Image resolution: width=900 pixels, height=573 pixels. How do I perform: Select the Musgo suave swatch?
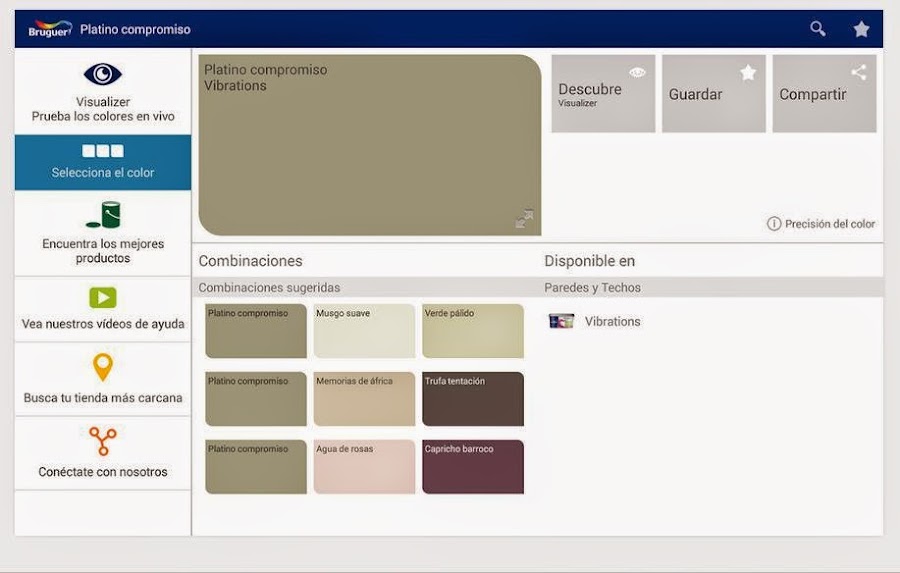click(364, 331)
